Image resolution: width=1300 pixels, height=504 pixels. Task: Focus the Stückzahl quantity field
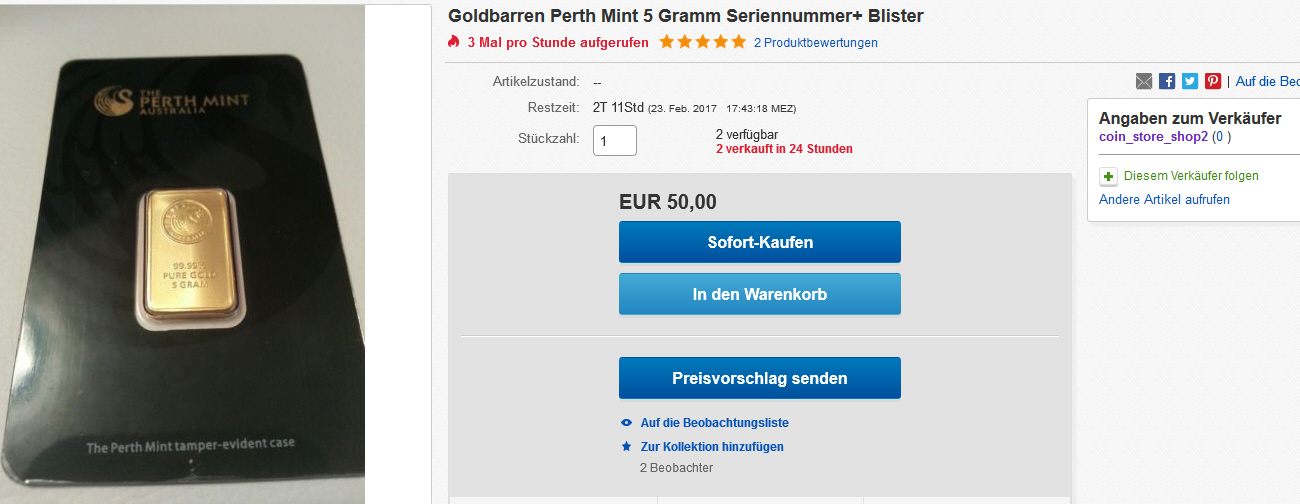pos(615,140)
